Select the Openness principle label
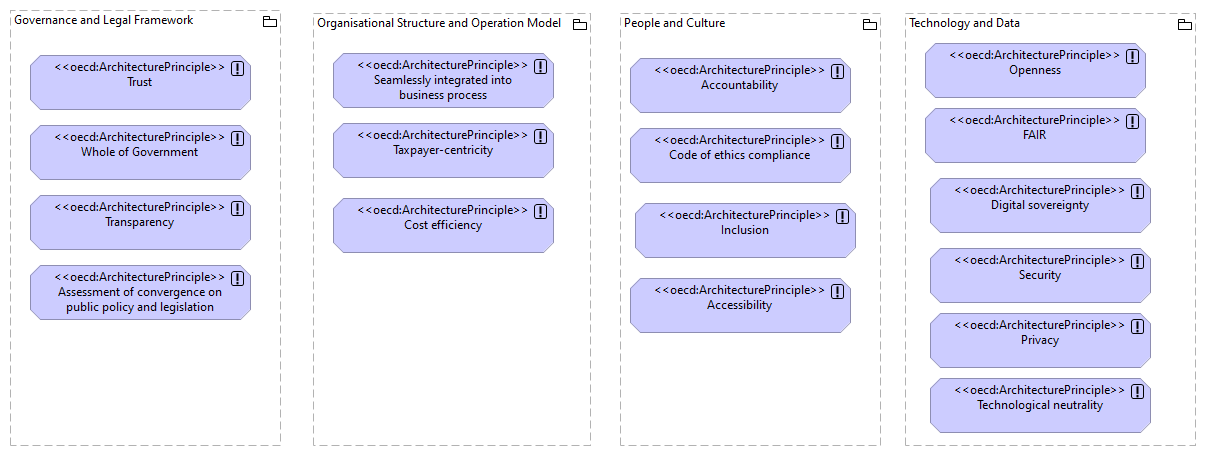This screenshot has height=456, width=1206. (1035, 70)
